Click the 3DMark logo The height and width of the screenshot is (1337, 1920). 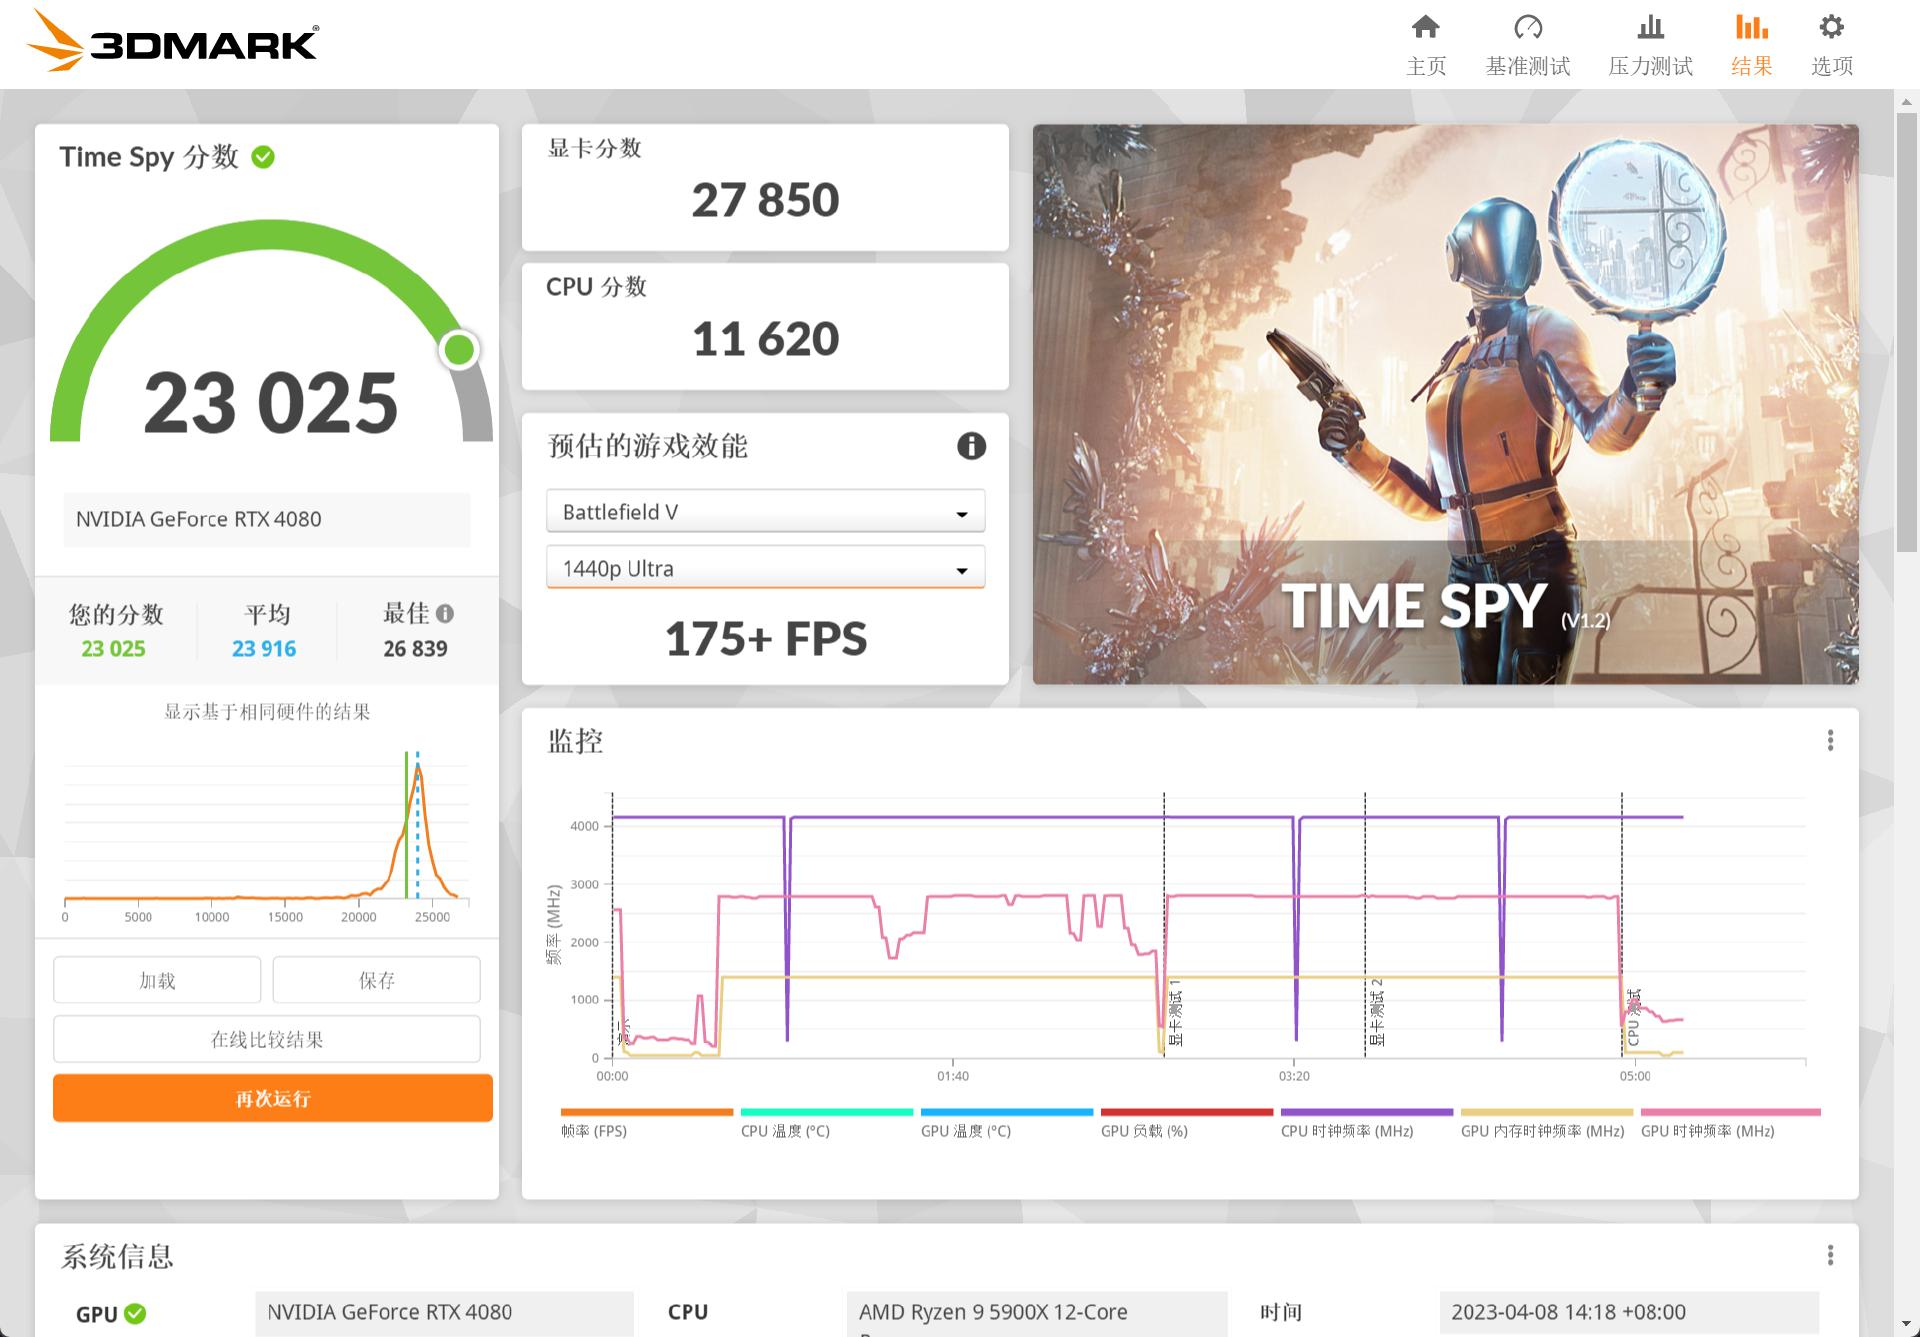[x=172, y=42]
